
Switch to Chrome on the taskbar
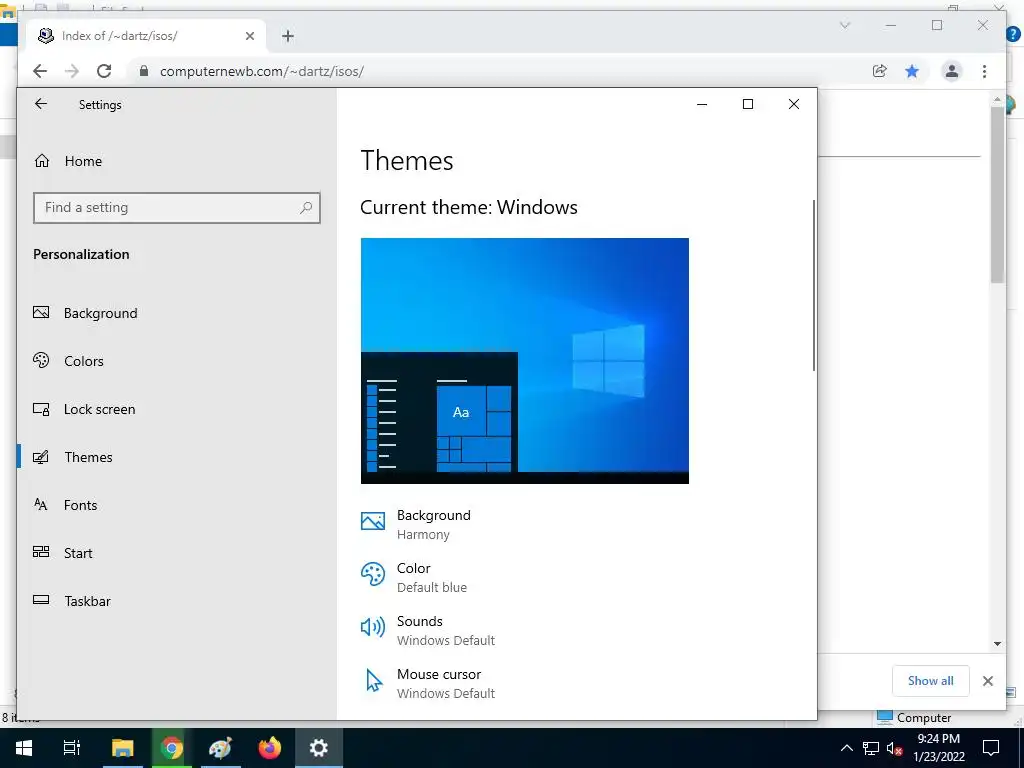coord(172,748)
